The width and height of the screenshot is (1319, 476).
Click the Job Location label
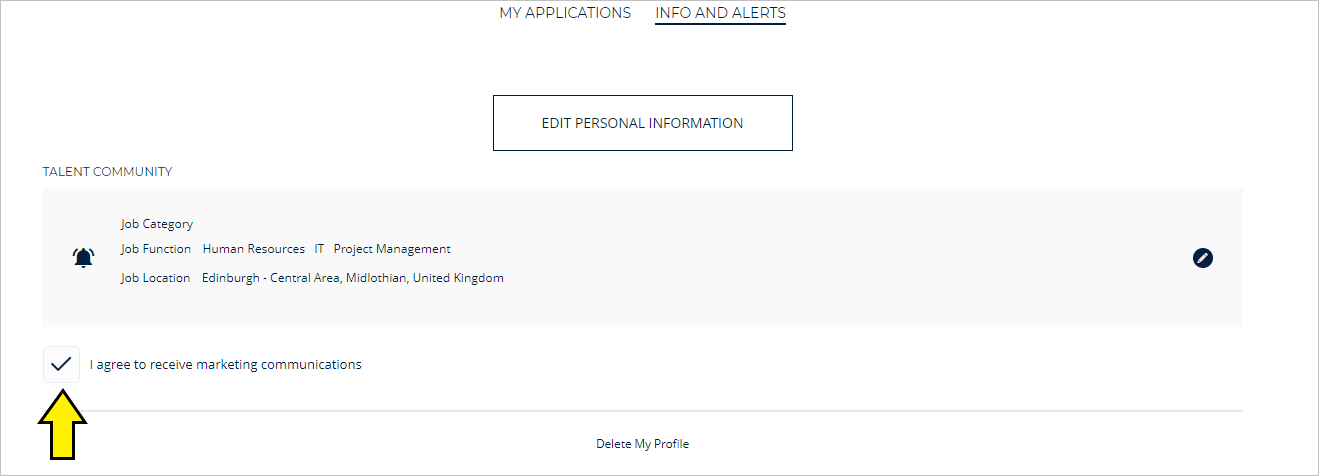156,278
